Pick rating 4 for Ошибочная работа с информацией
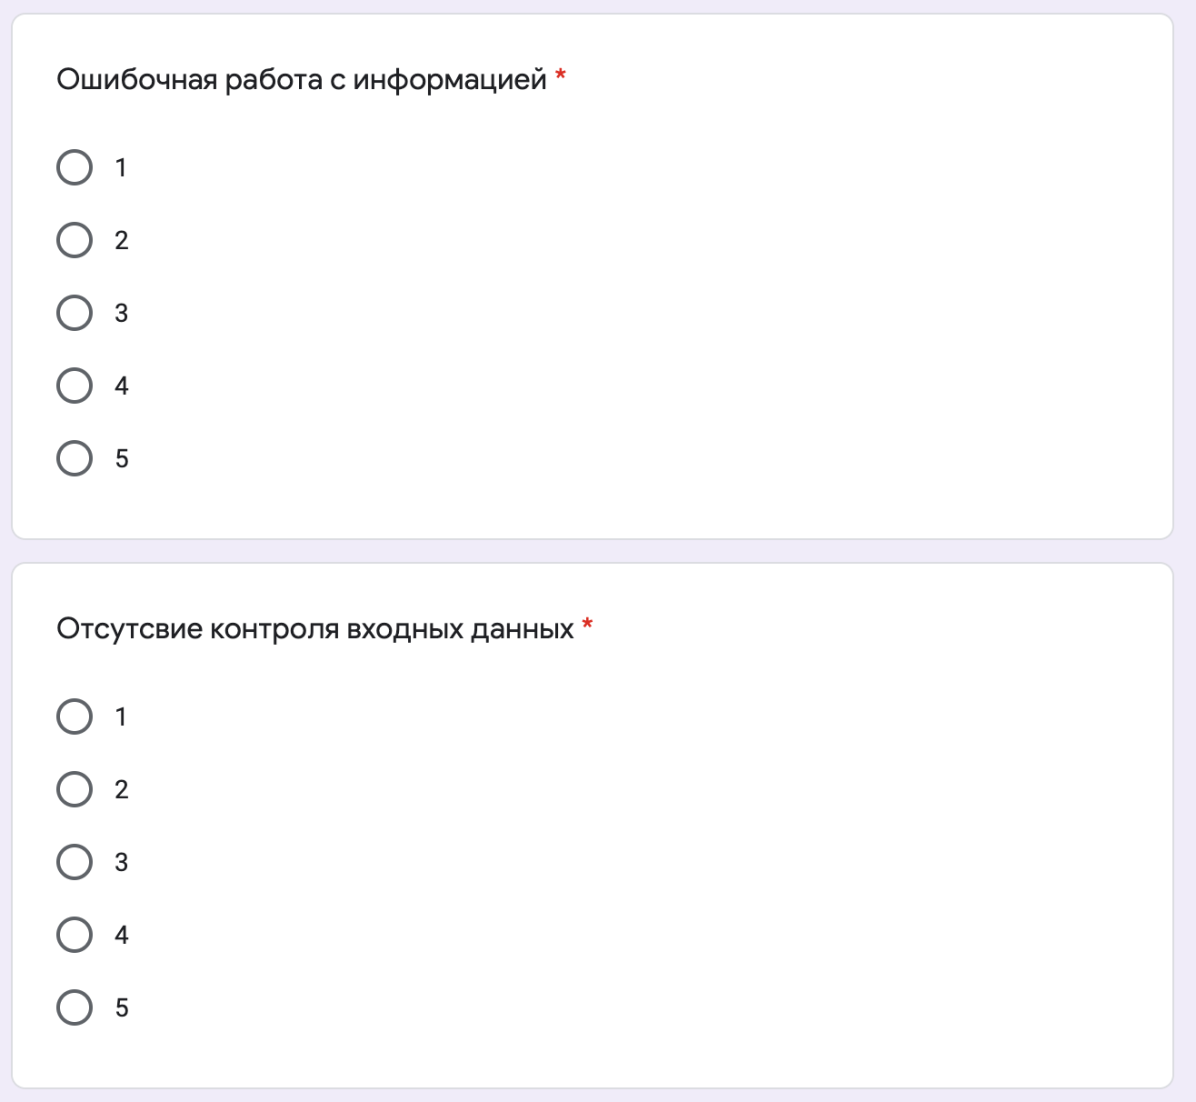 coord(75,385)
